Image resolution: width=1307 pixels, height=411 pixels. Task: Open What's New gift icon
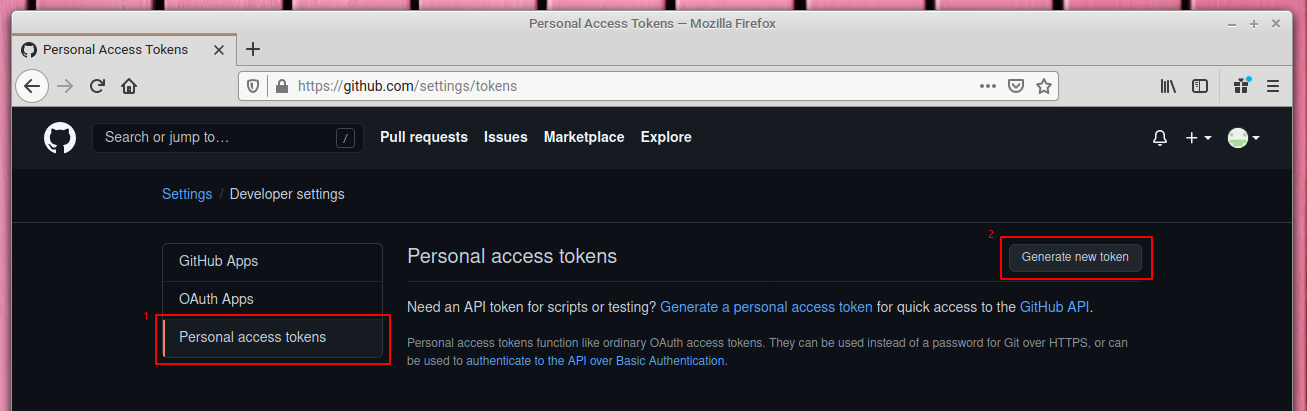(x=1241, y=86)
